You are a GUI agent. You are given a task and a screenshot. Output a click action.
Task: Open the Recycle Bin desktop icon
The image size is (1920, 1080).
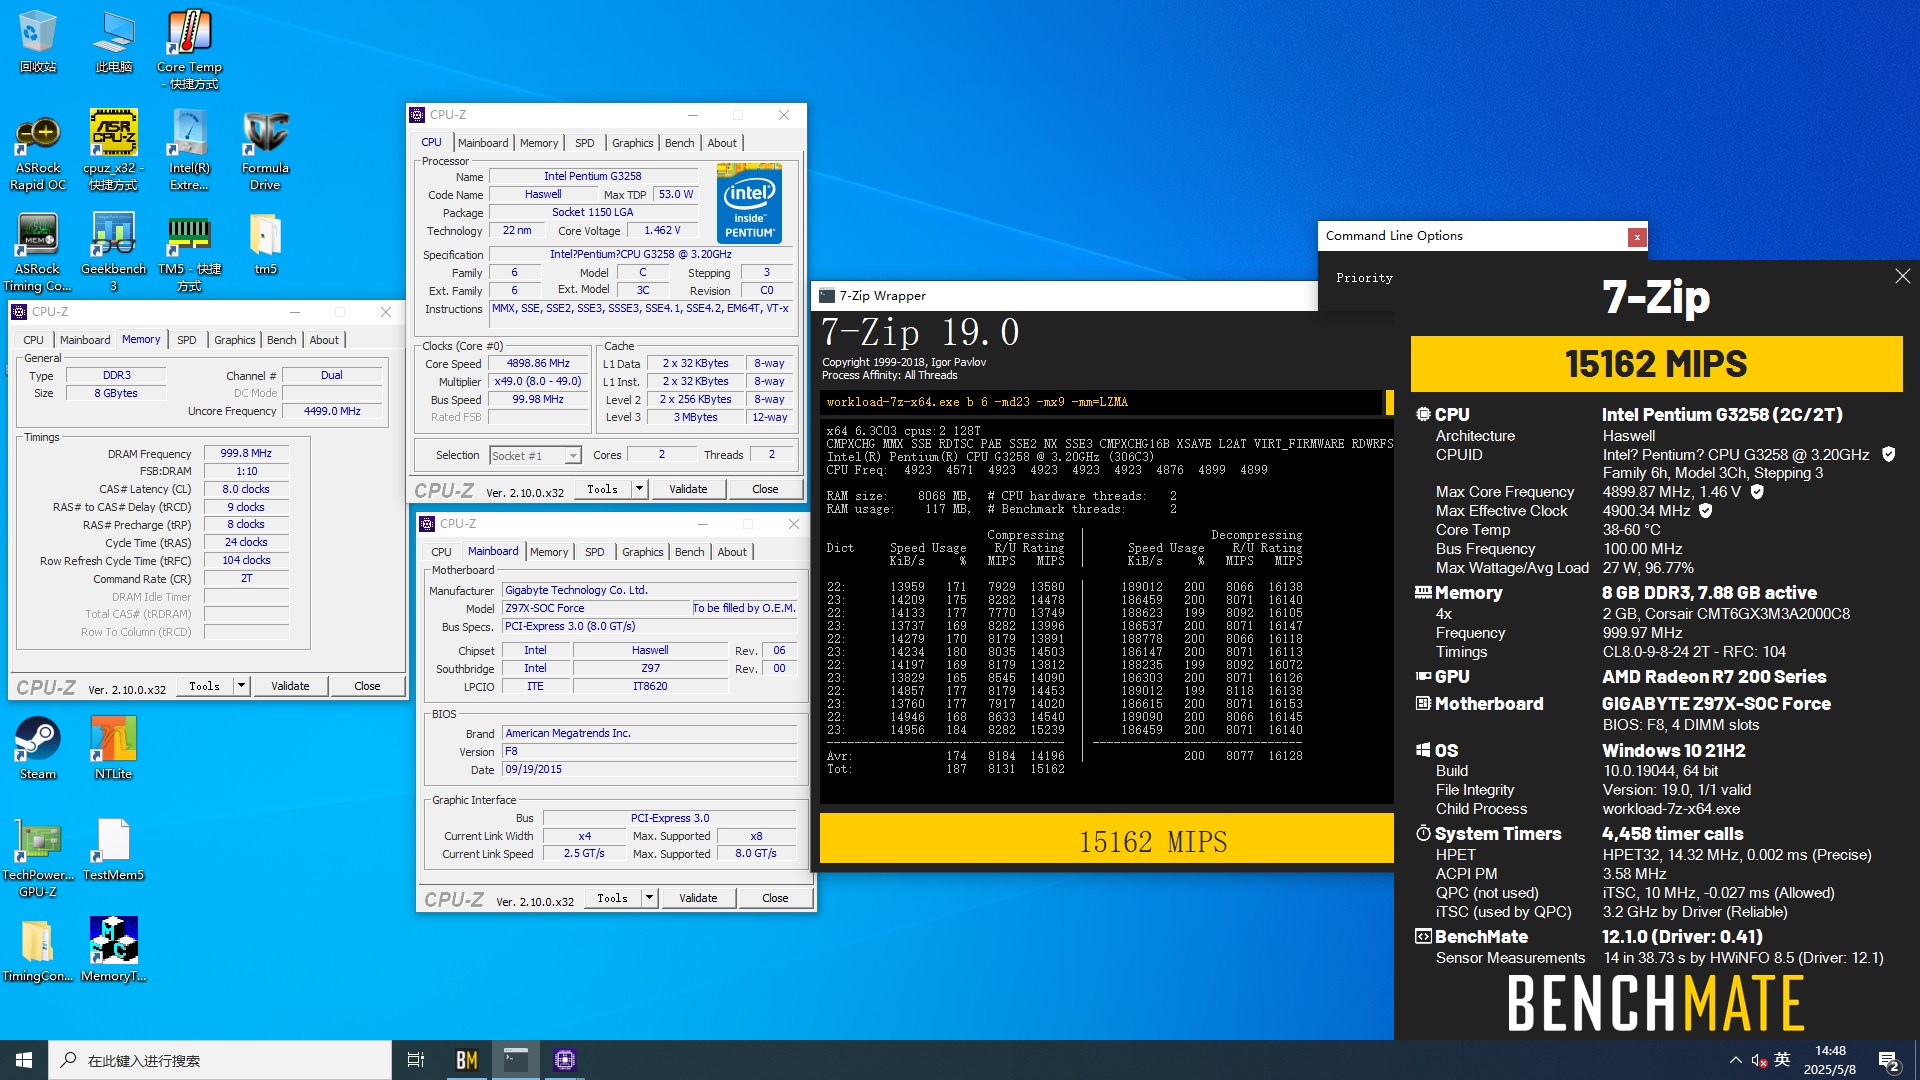[38, 42]
